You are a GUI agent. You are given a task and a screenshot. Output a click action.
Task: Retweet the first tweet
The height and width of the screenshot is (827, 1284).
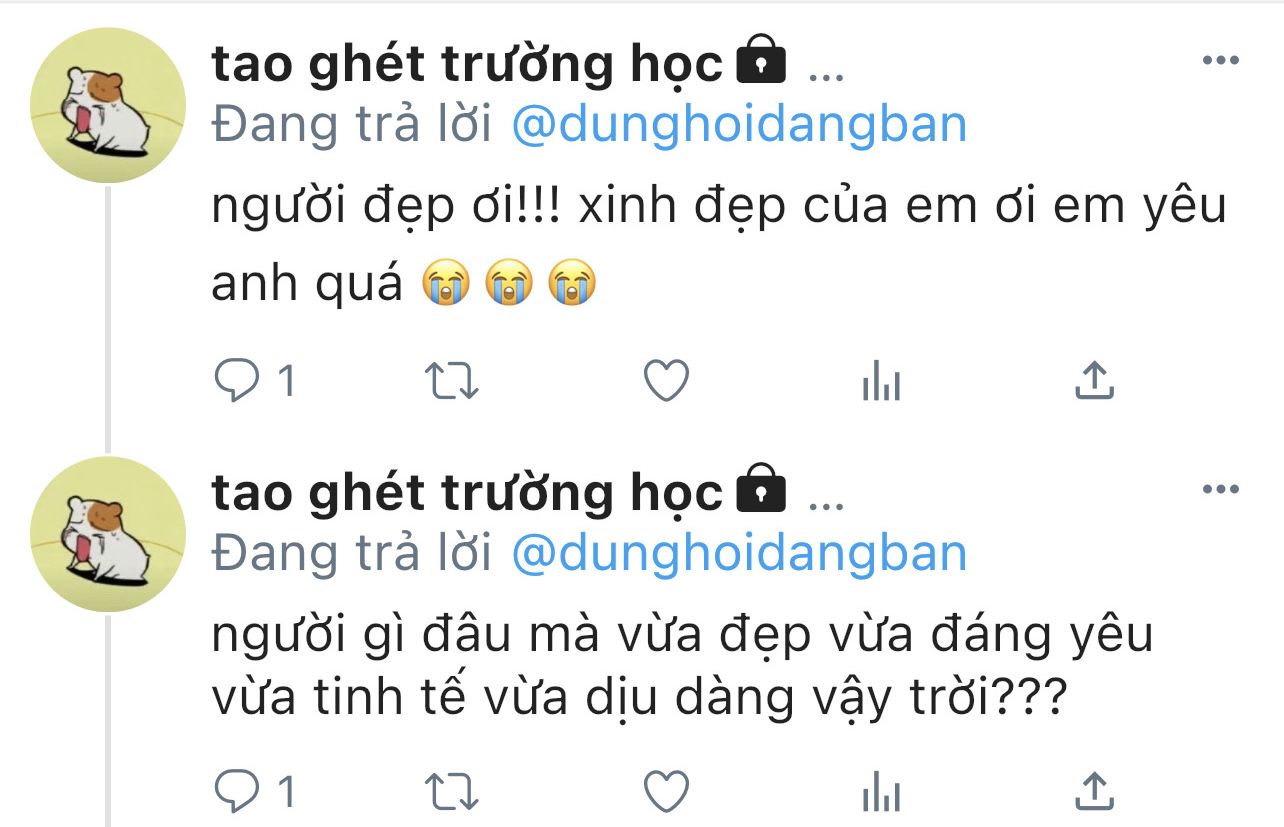452,381
